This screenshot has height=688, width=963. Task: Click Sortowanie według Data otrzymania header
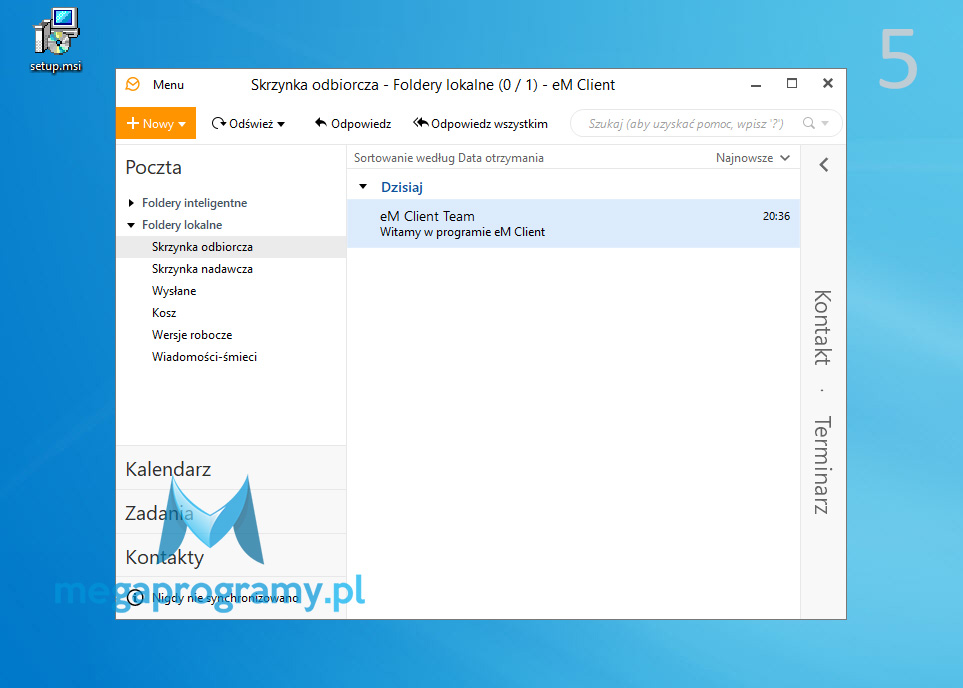pos(448,158)
